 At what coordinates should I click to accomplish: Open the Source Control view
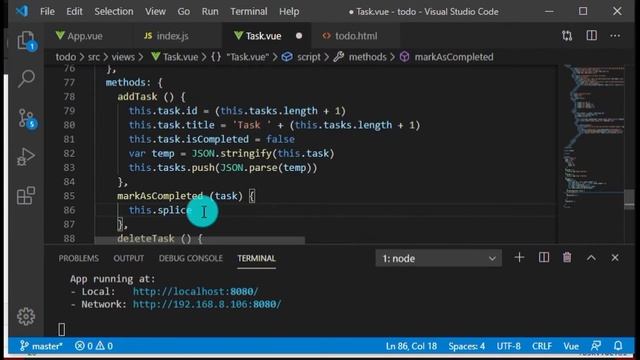pos(26,118)
